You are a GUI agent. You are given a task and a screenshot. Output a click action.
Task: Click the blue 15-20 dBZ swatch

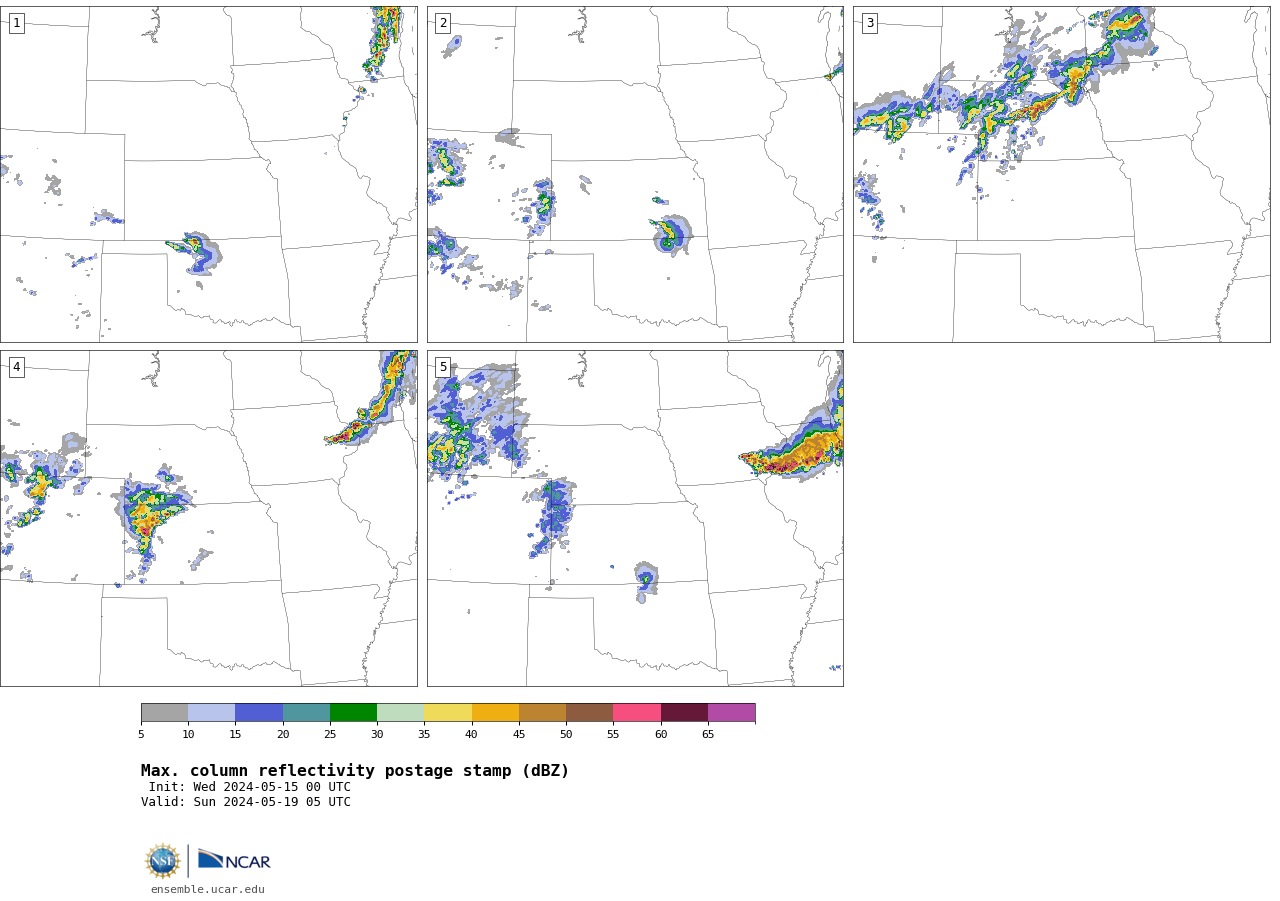[x=259, y=712]
